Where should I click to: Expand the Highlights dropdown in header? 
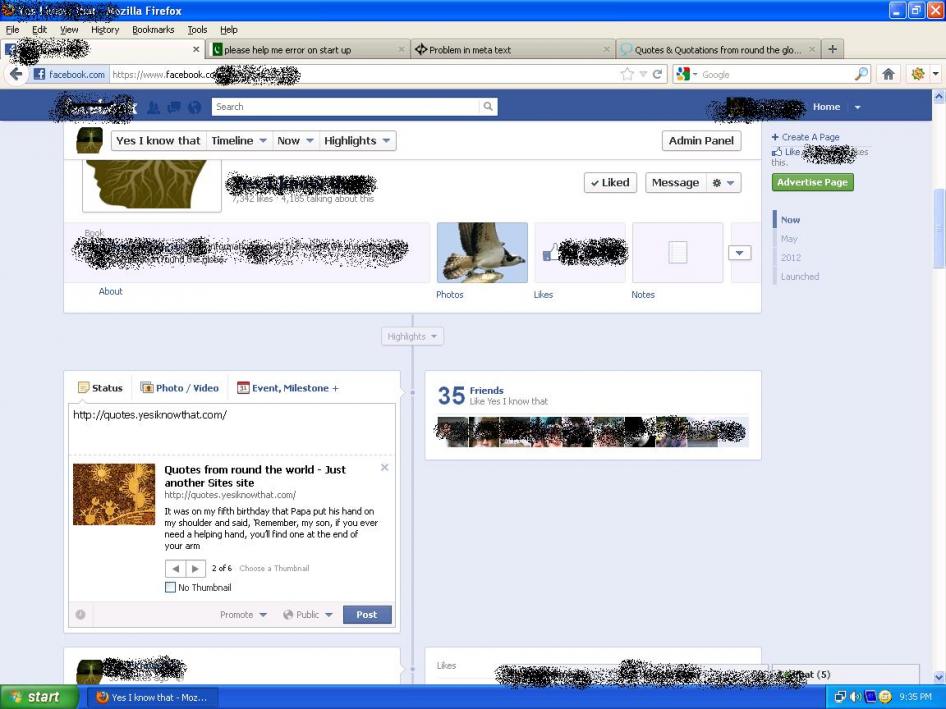(357, 141)
